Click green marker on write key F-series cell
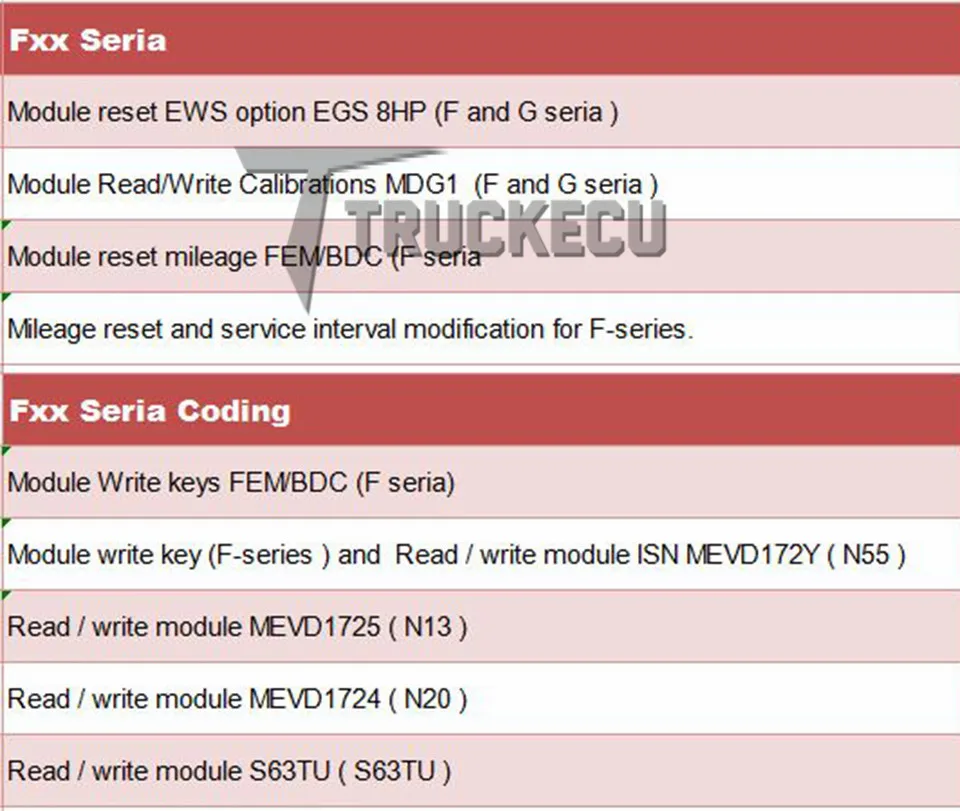 coord(6,523)
